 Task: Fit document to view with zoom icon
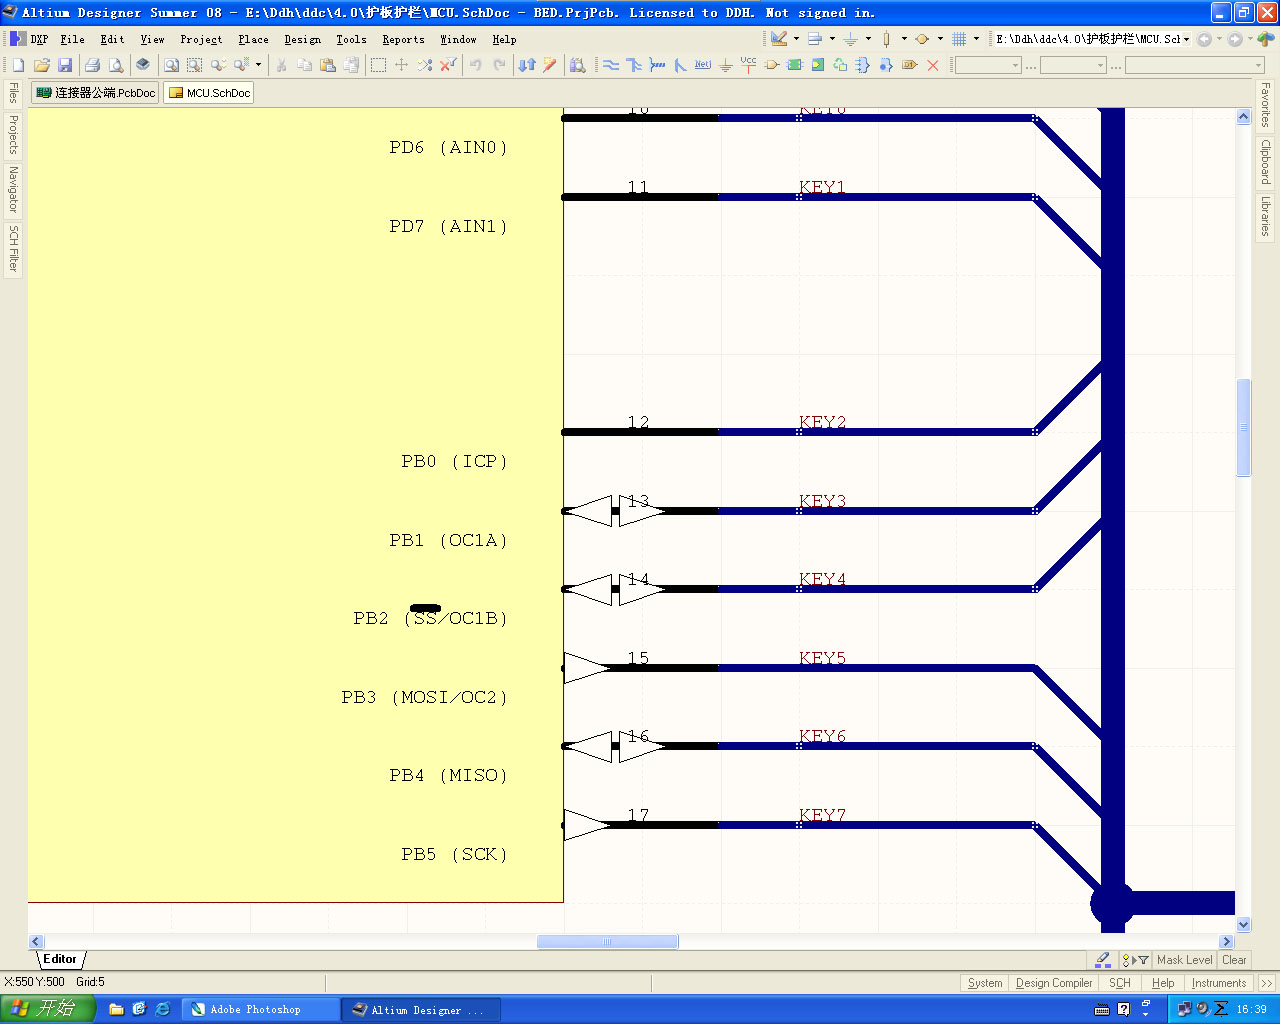coord(171,65)
